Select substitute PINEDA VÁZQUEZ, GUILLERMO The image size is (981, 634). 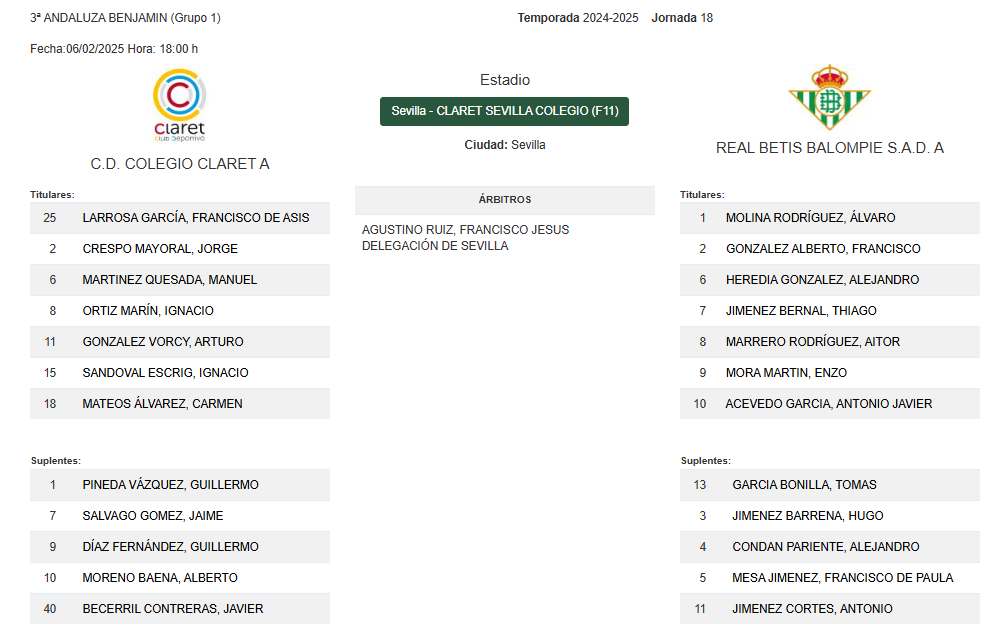pos(180,484)
